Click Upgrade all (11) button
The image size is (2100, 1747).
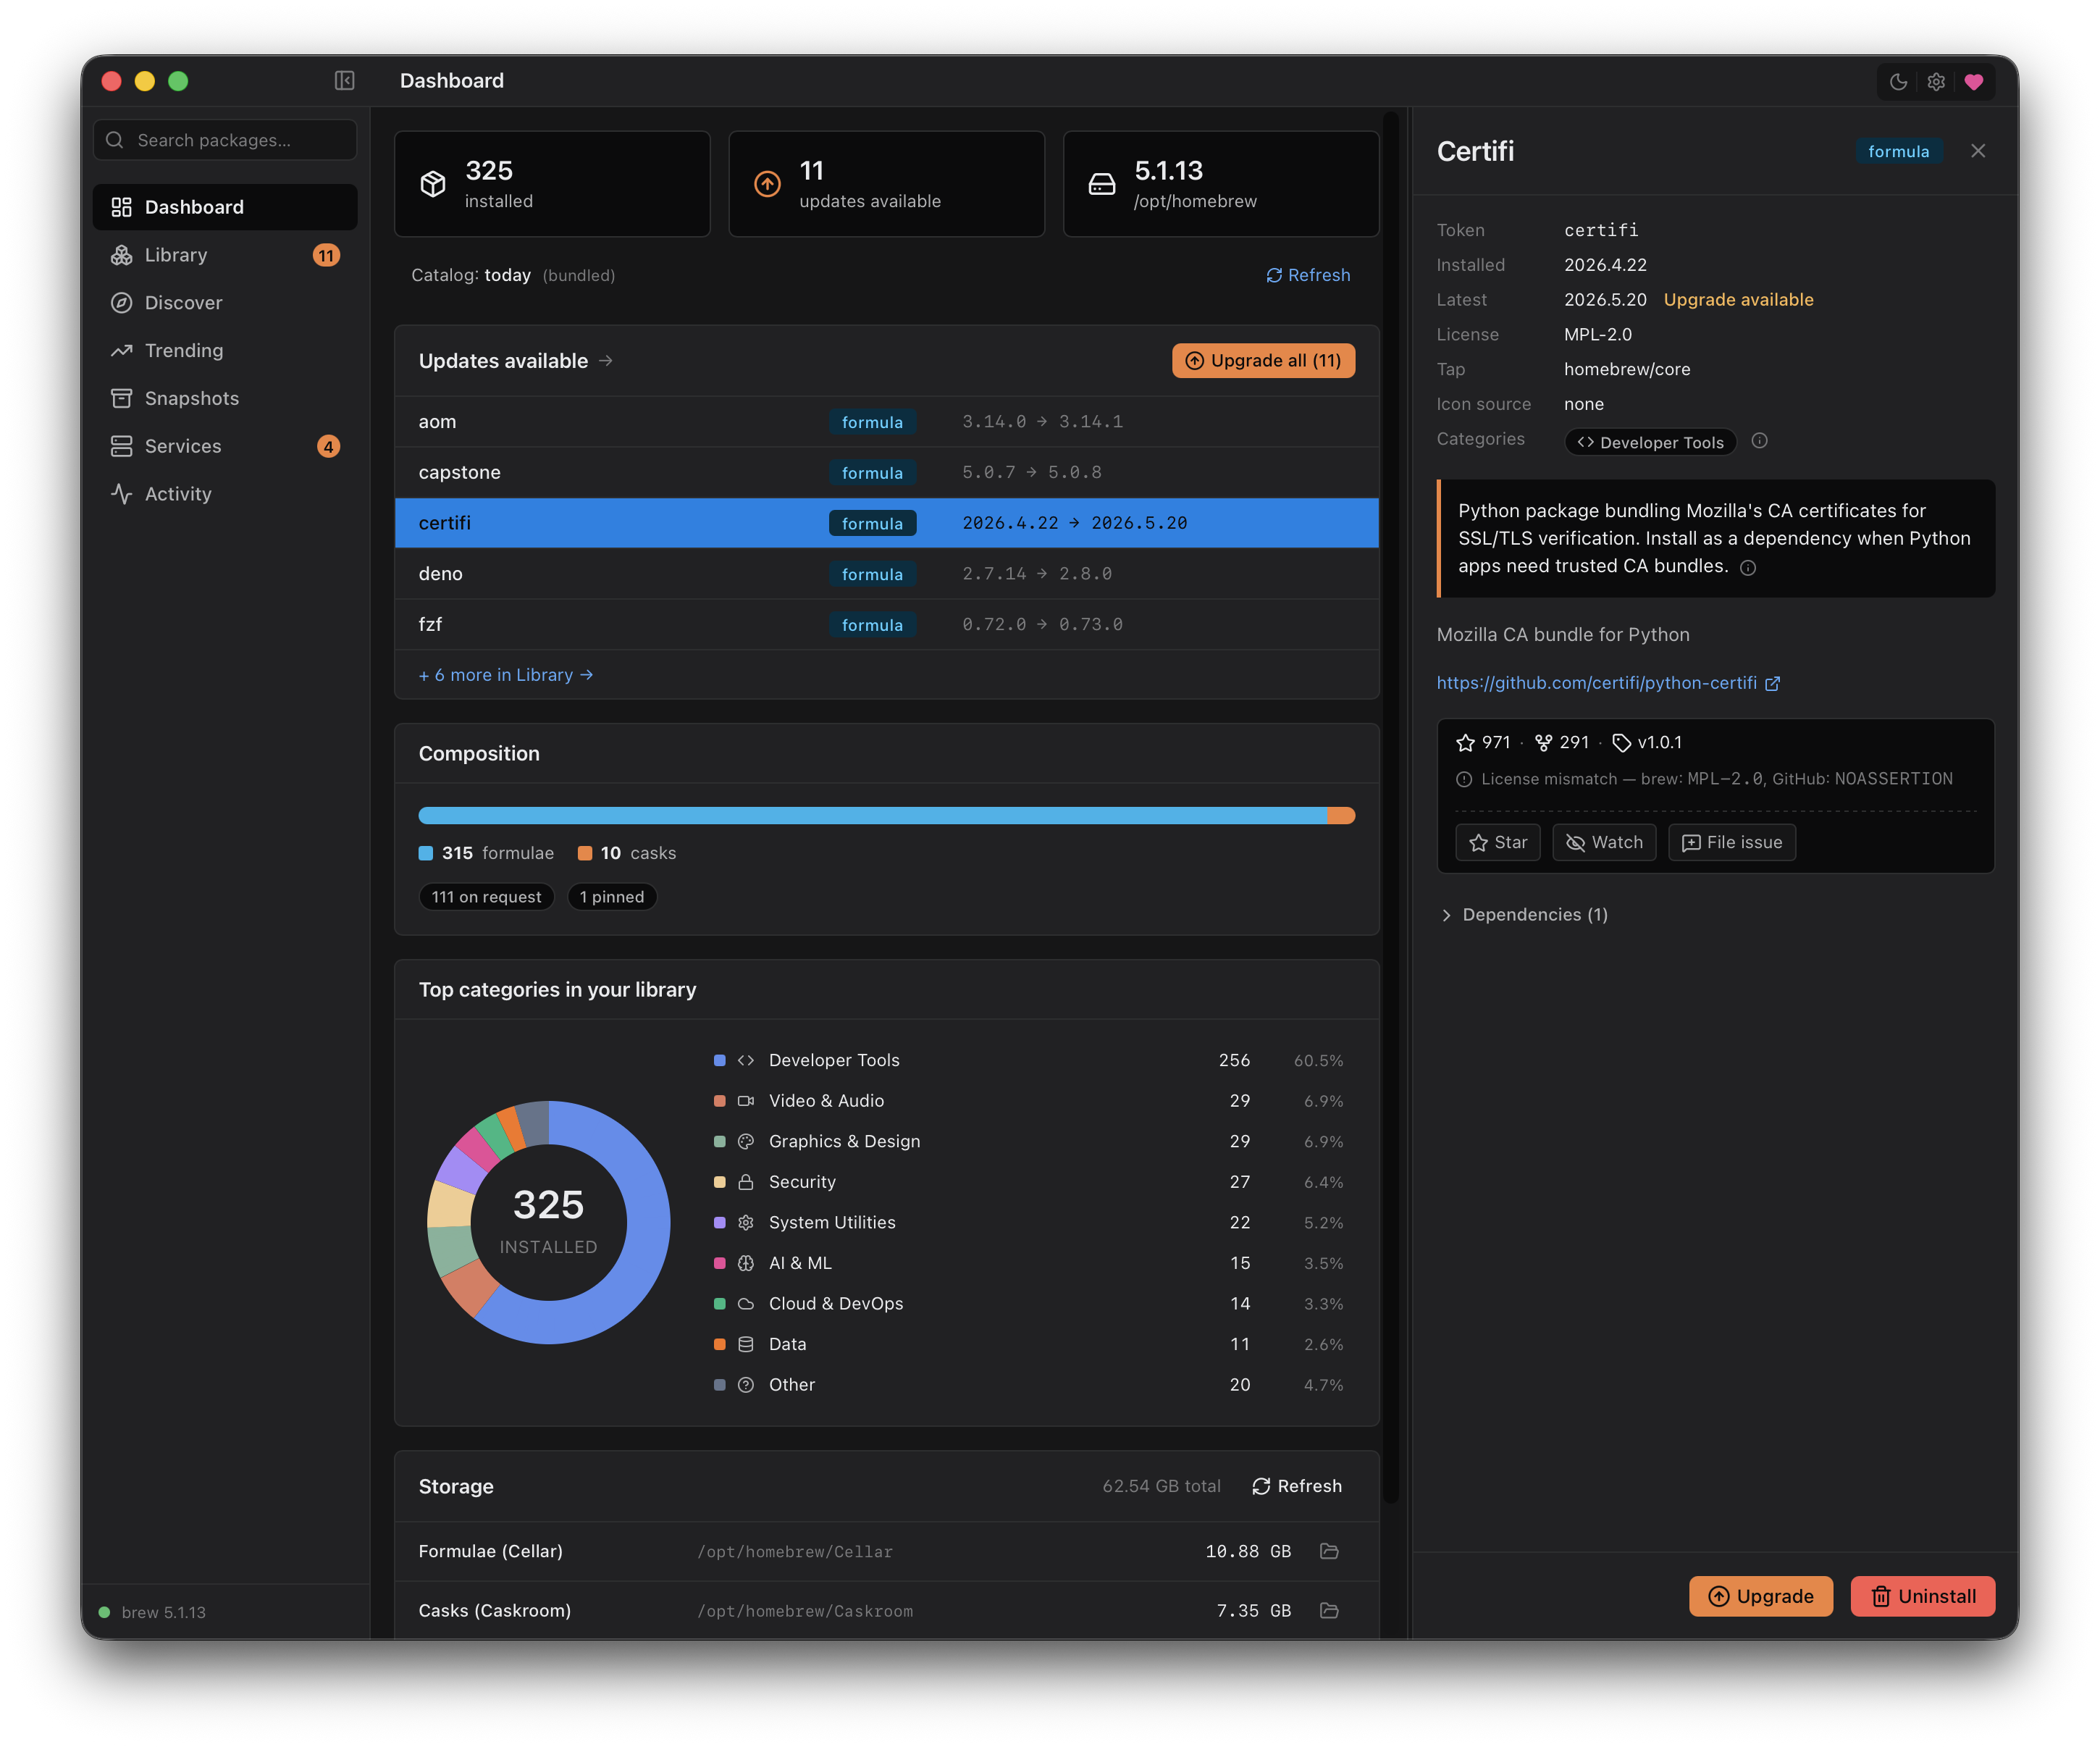click(1263, 361)
